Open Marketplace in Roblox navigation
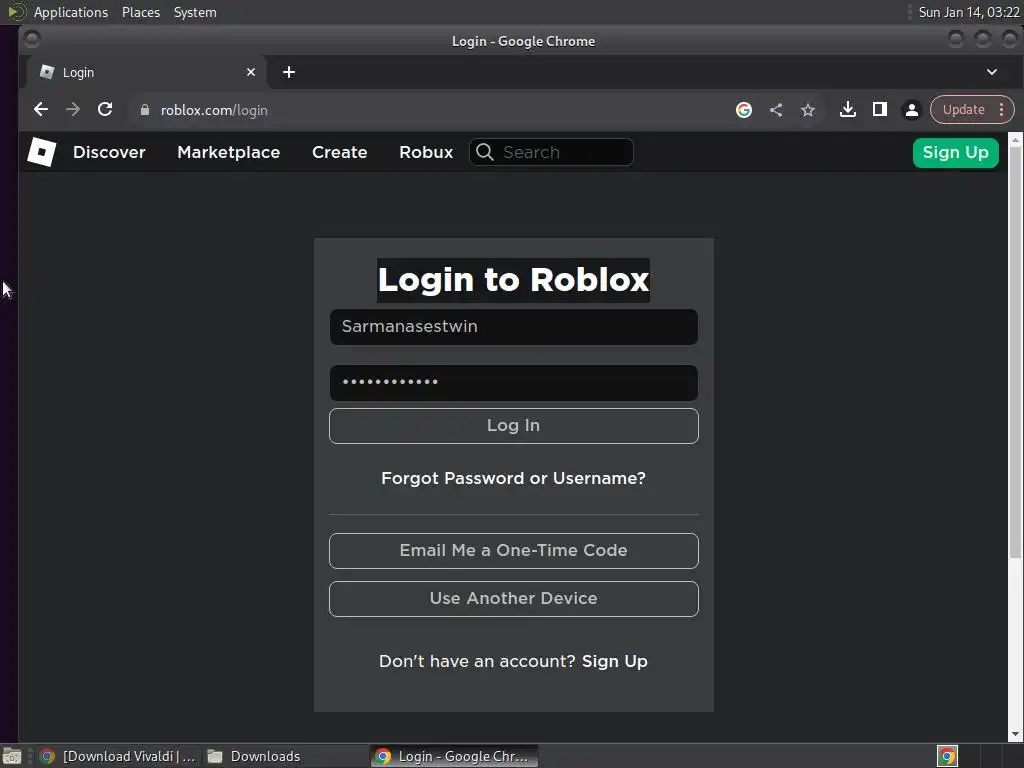Viewport: 1024px width, 768px height. pos(229,152)
